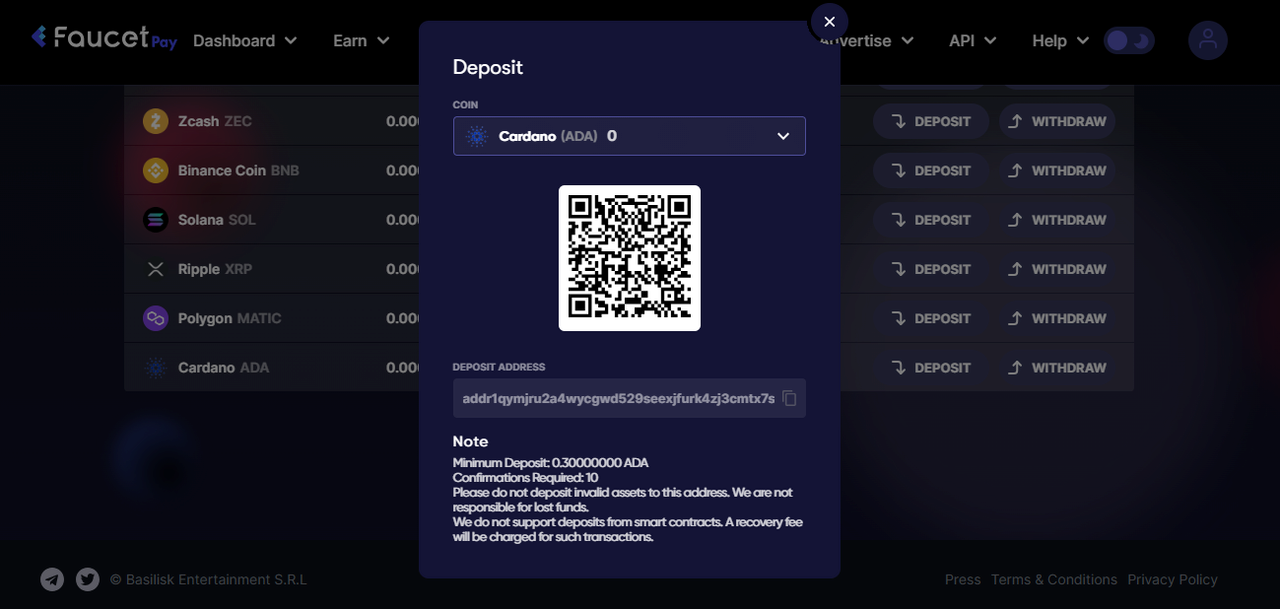Click the Cardano icon in the coin list
1280x609 pixels.
155,368
